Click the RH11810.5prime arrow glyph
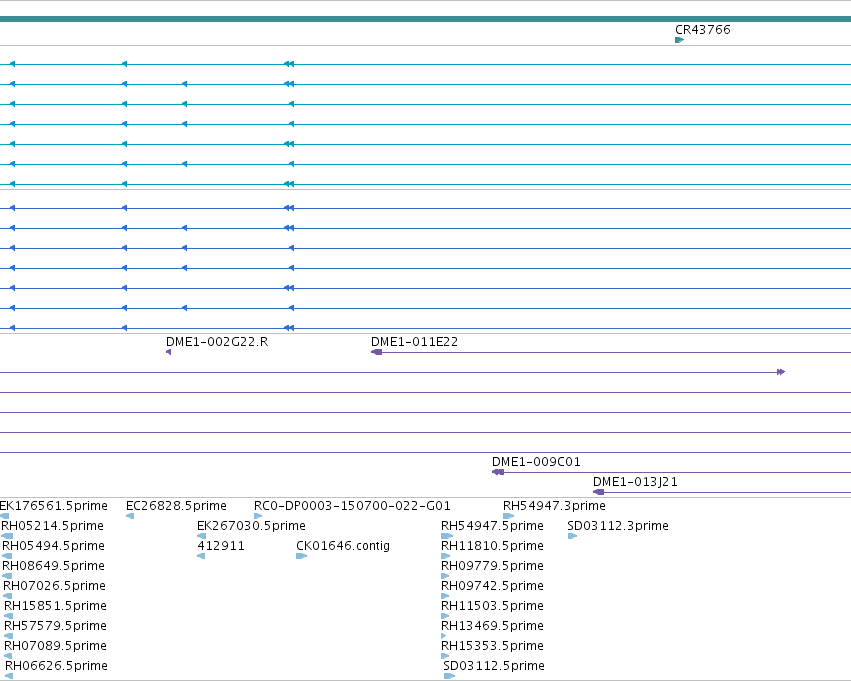Image resolution: width=851 pixels, height=681 pixels. [446, 556]
